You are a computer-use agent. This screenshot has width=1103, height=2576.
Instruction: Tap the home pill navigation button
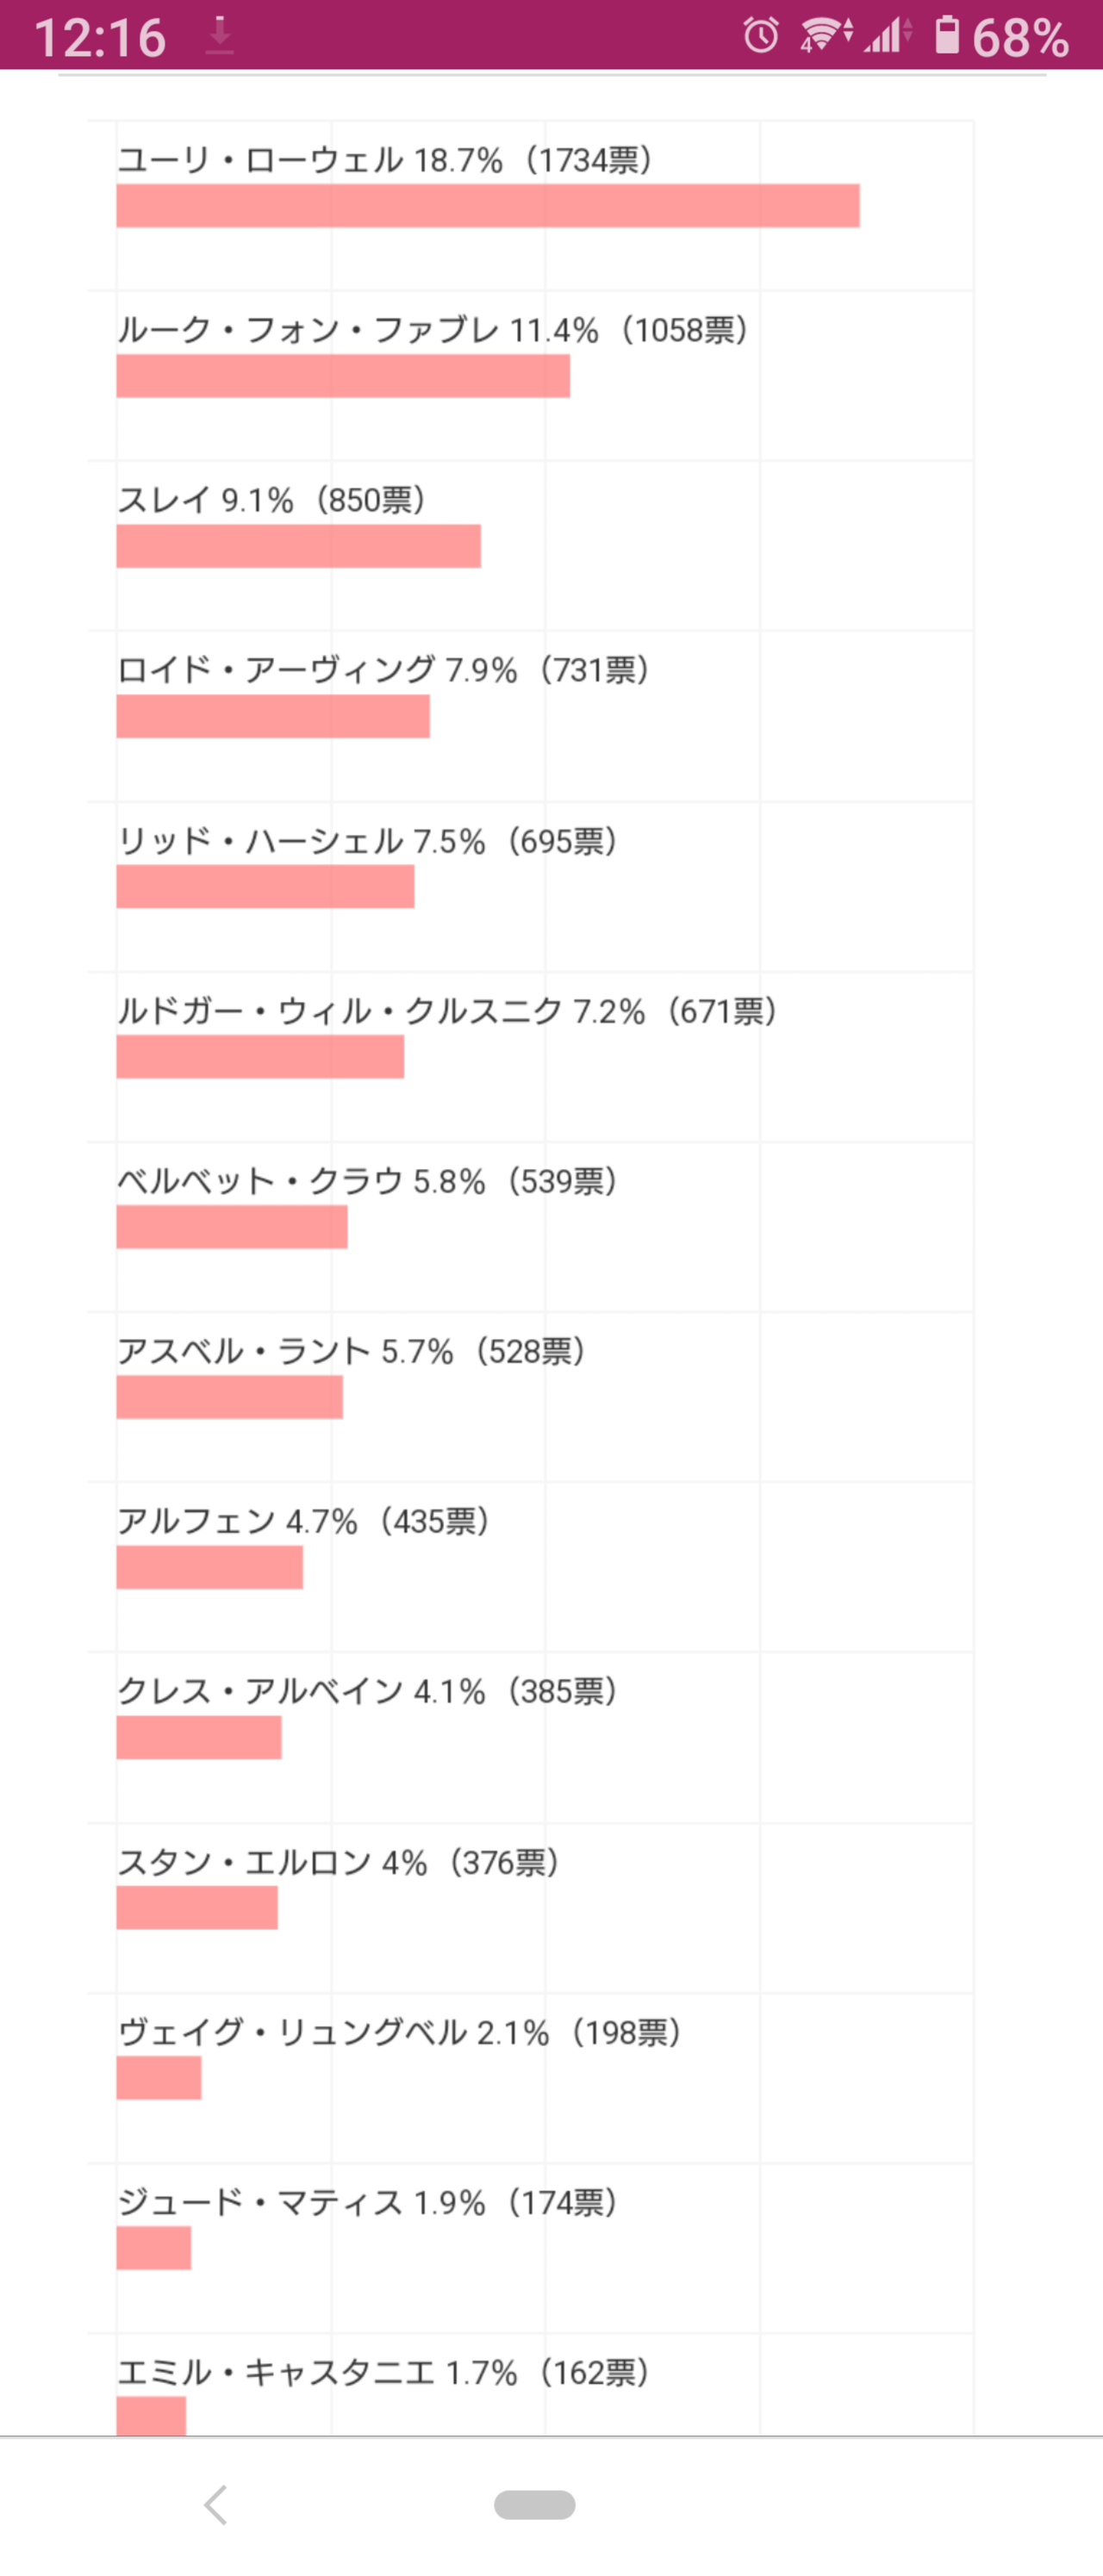click(534, 2504)
